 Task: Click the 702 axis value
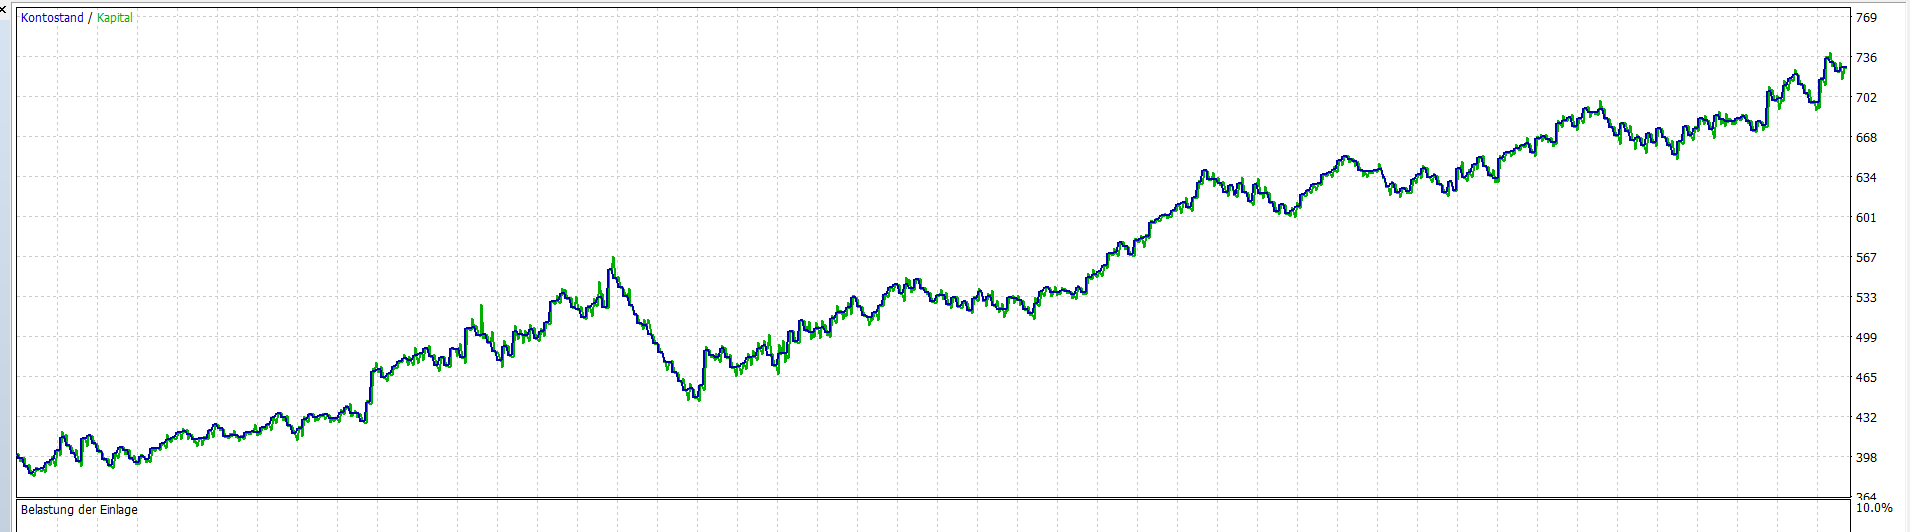1866,98
